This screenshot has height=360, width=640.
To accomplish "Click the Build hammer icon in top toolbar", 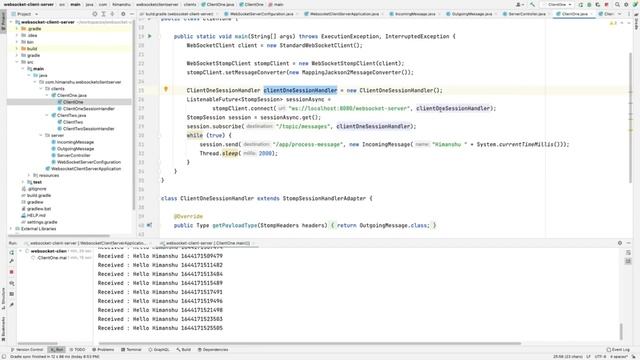I will click(x=532, y=4).
